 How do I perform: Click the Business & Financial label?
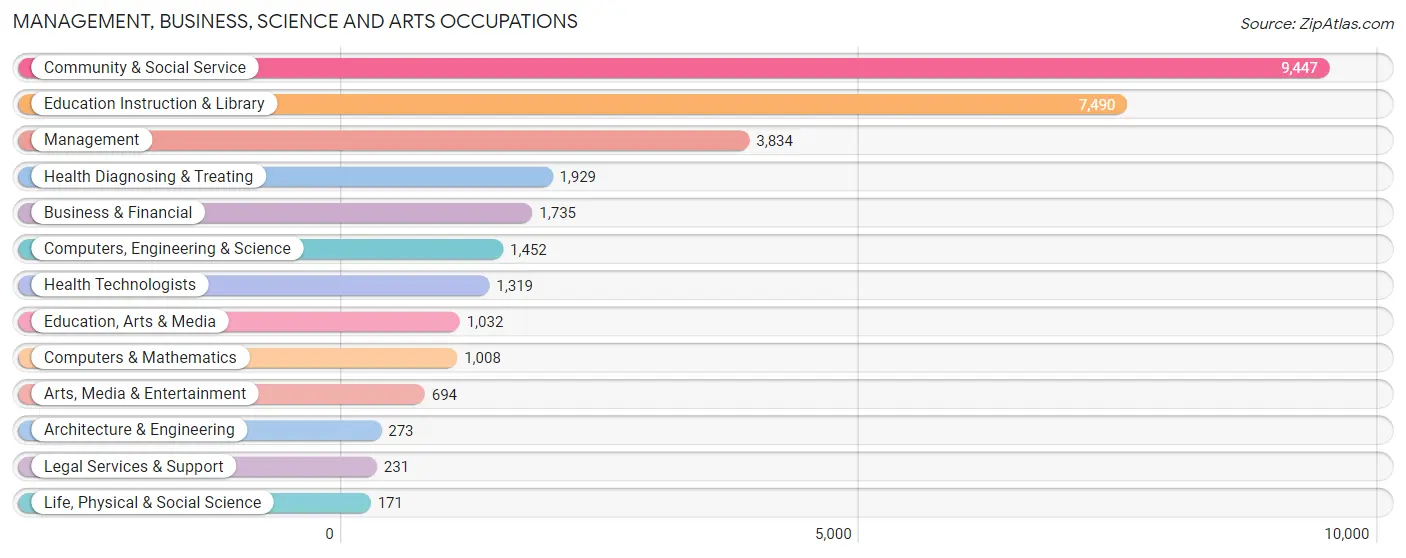click(118, 213)
